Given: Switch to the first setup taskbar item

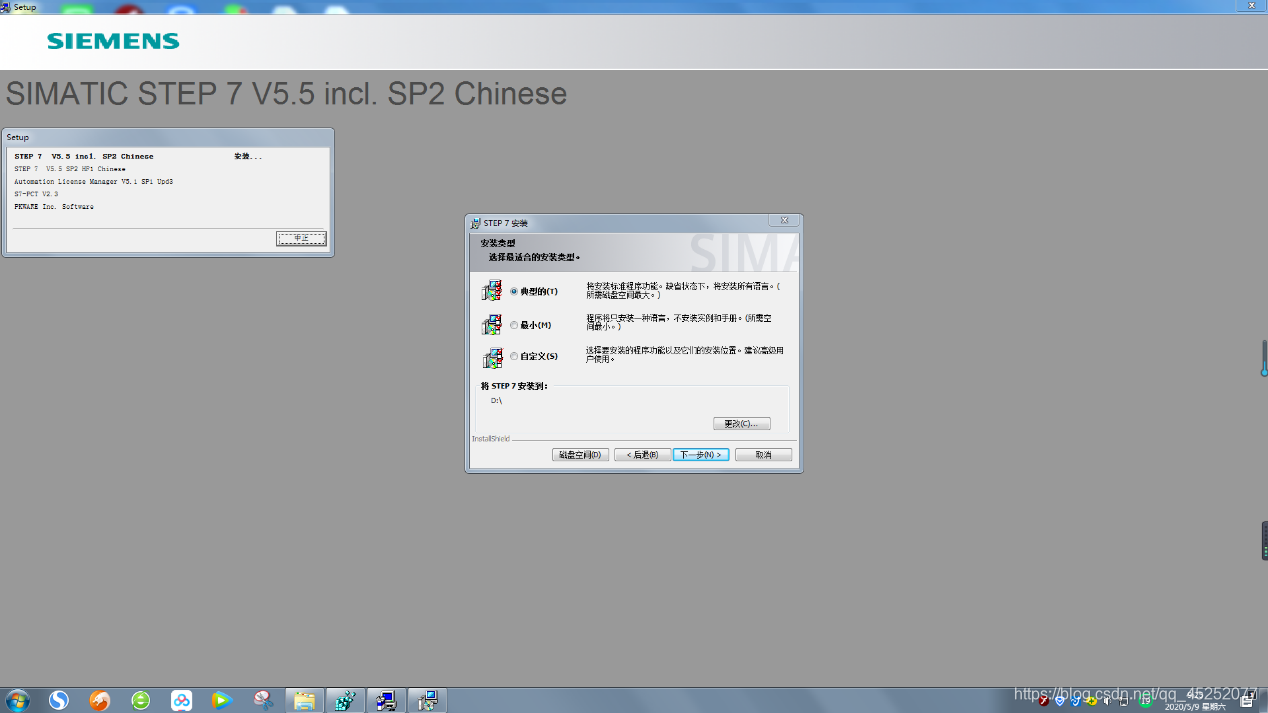Looking at the screenshot, I should click(x=345, y=700).
